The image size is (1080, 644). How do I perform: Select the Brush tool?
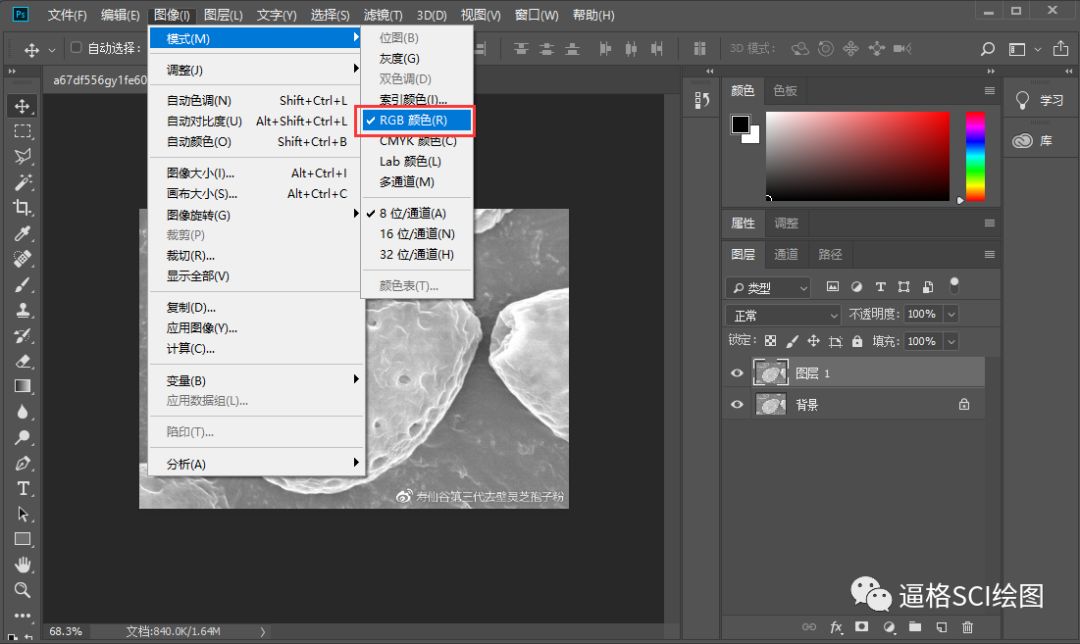[22, 284]
